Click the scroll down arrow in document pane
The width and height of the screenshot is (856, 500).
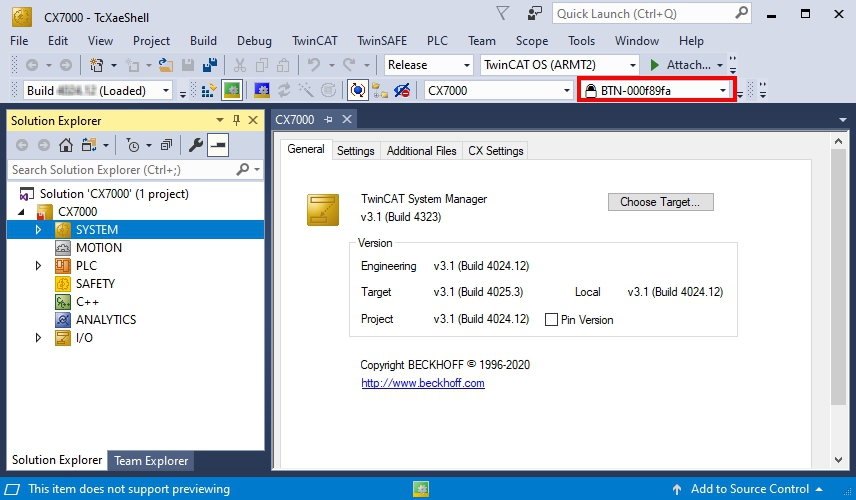tap(839, 460)
